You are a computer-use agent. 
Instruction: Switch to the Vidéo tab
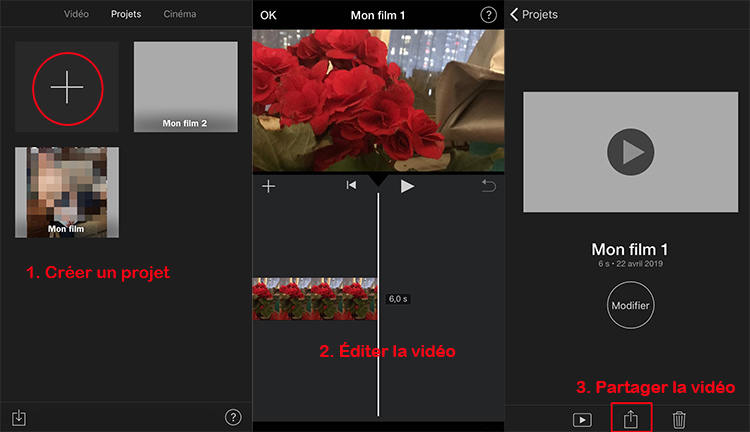(76, 14)
